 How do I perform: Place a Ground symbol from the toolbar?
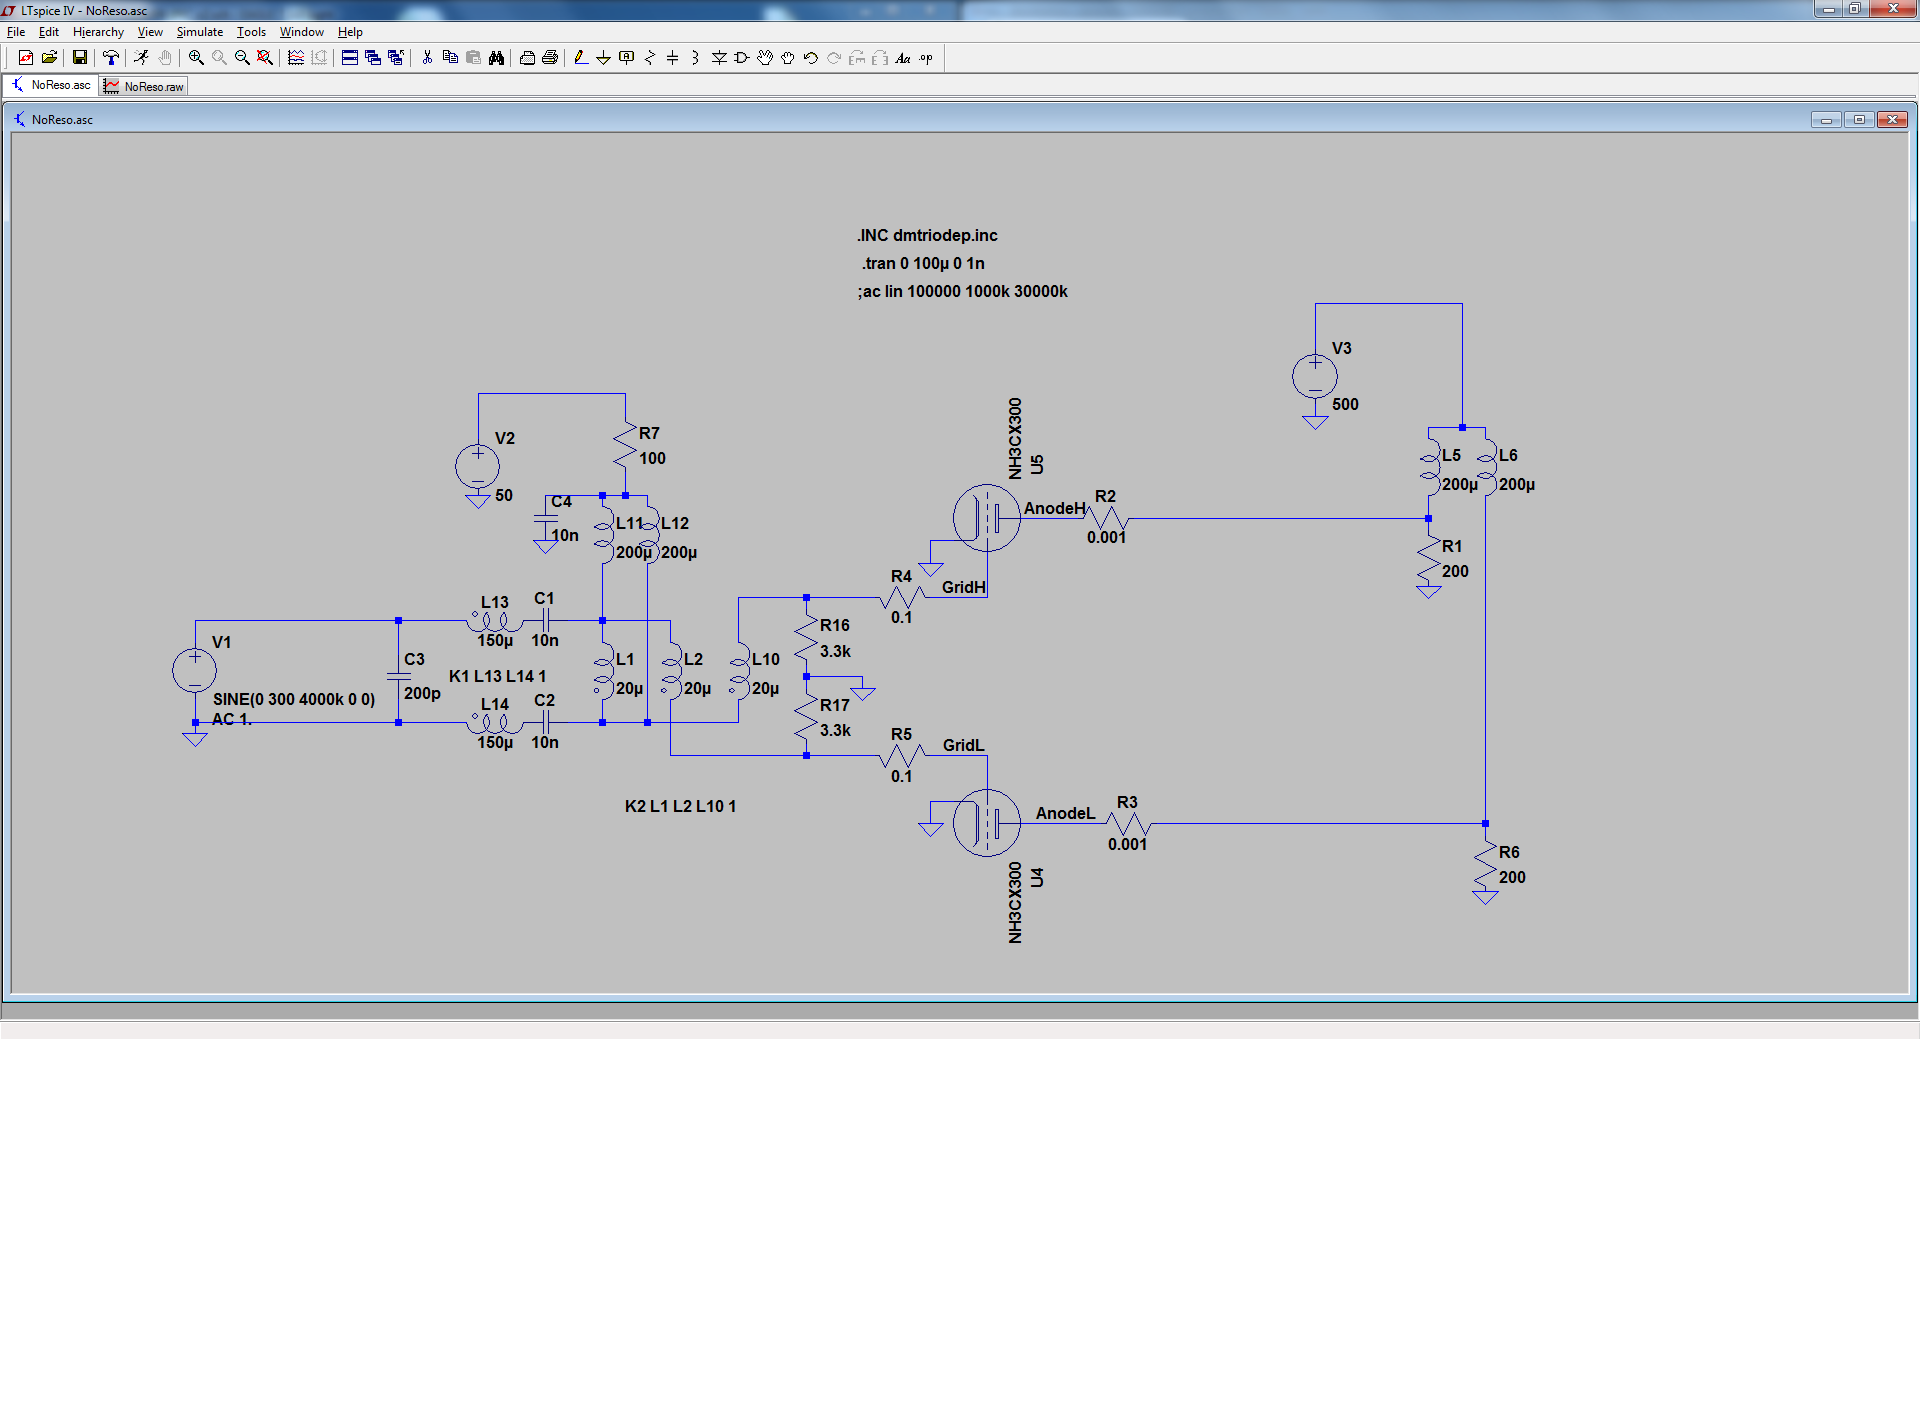pyautogui.click(x=603, y=58)
